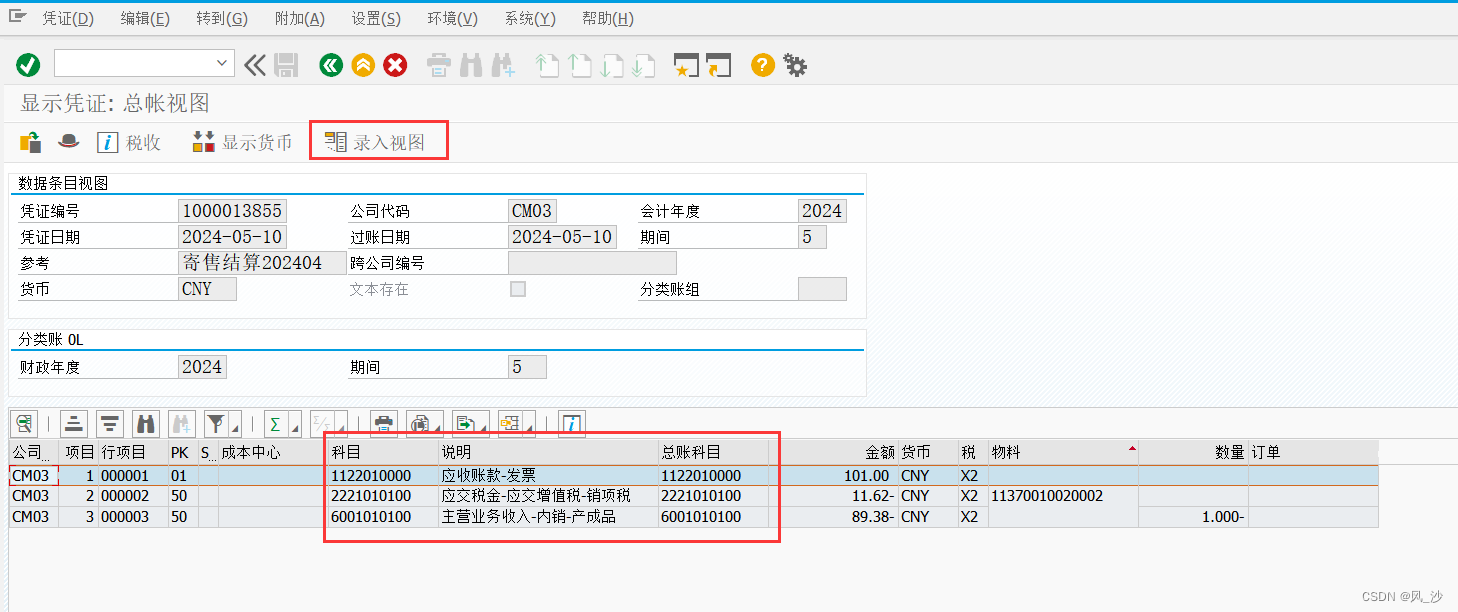Click the green Continue (Enter) checkmark icon
This screenshot has height=612, width=1458.
(x=27, y=64)
